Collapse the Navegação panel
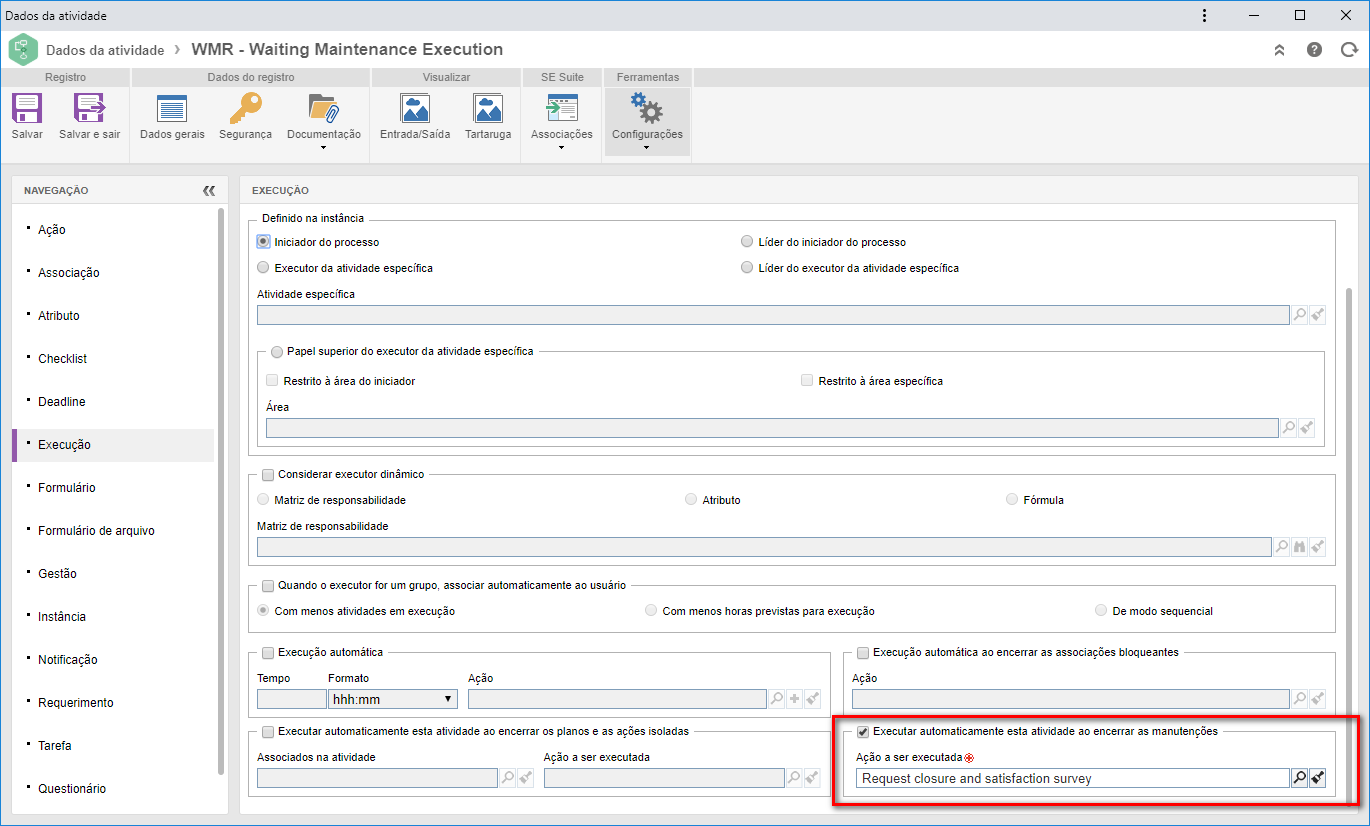Screen dimensions: 1370x826 click(x=208, y=190)
